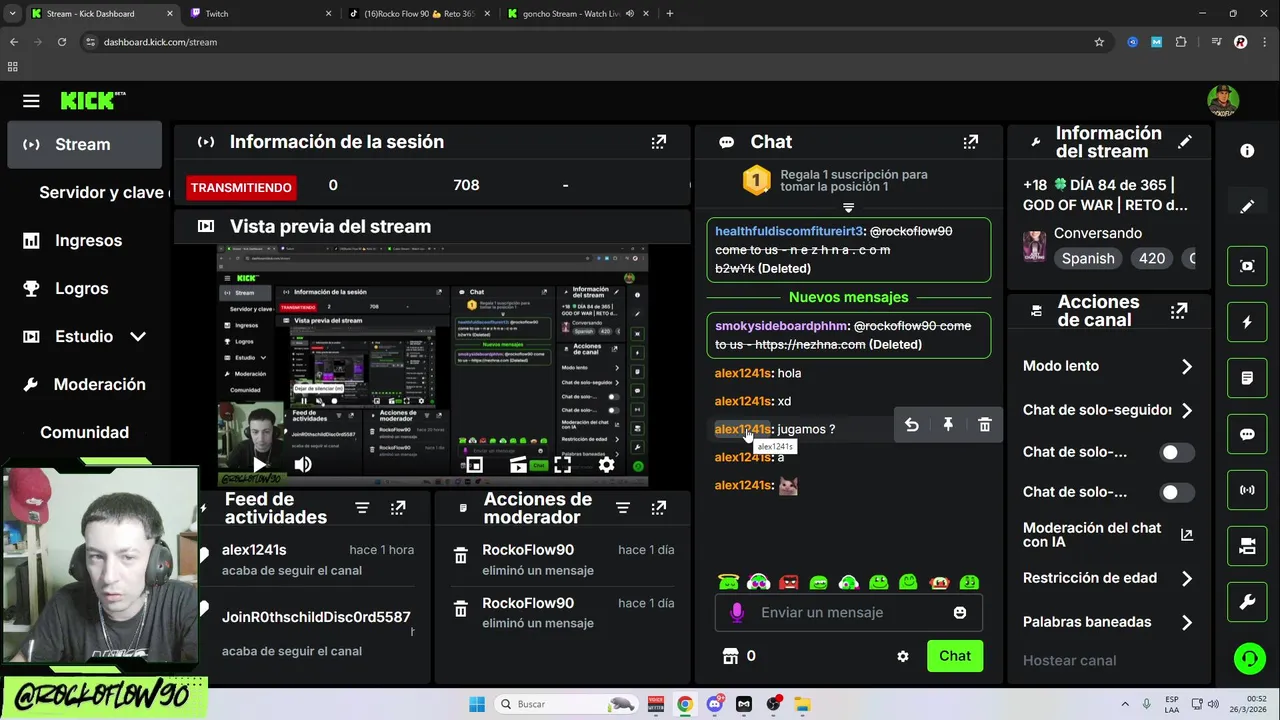
Task: Click the purple microphone icon in the message box
Action: tap(737, 612)
